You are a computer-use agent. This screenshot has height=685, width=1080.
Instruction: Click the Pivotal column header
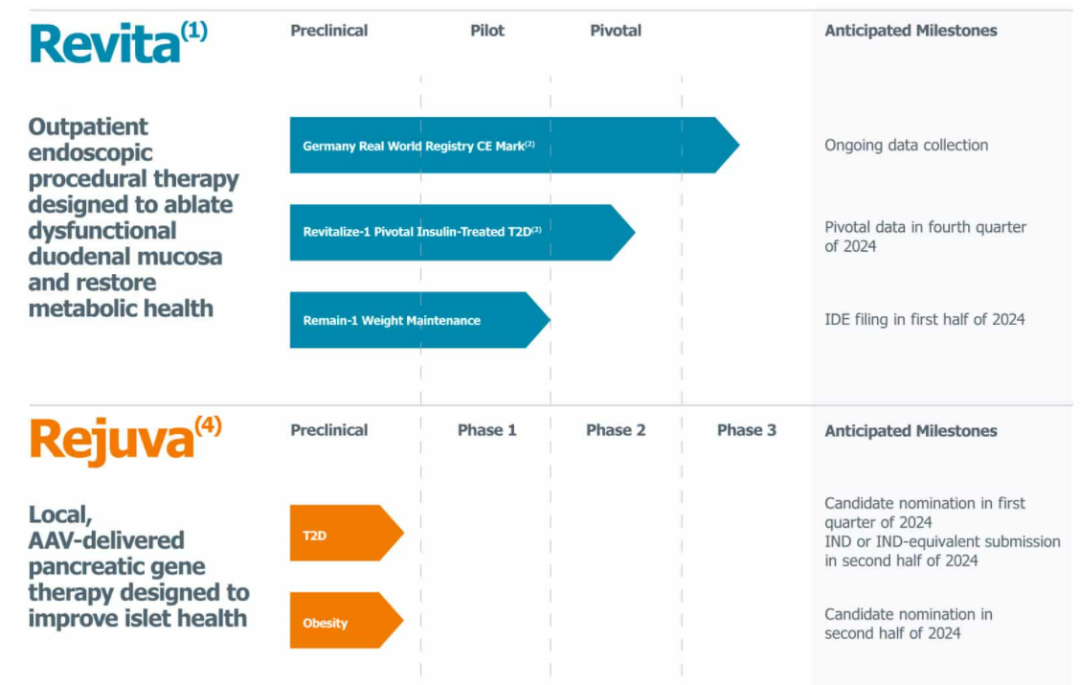615,31
